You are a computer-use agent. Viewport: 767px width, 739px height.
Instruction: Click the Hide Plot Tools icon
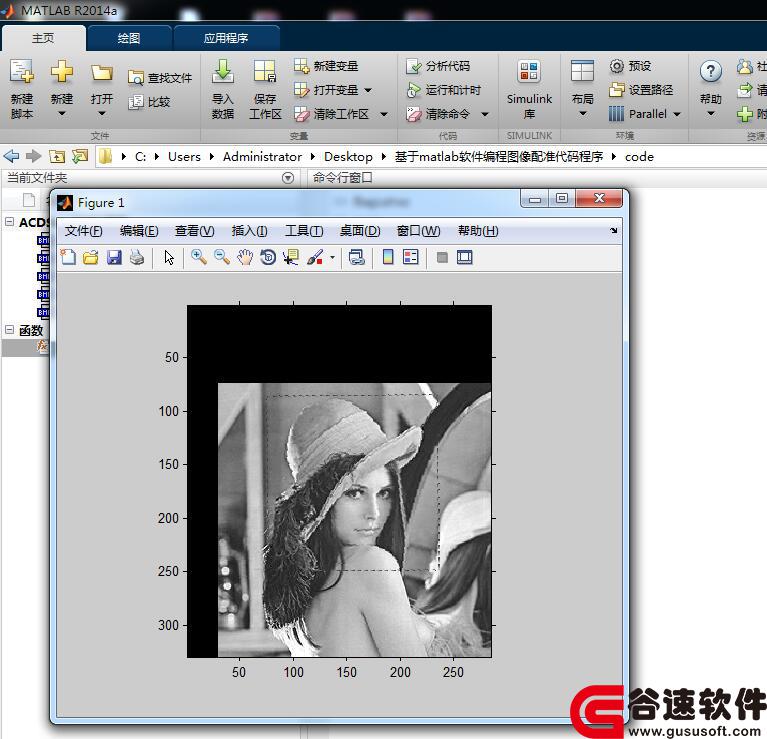(442, 257)
